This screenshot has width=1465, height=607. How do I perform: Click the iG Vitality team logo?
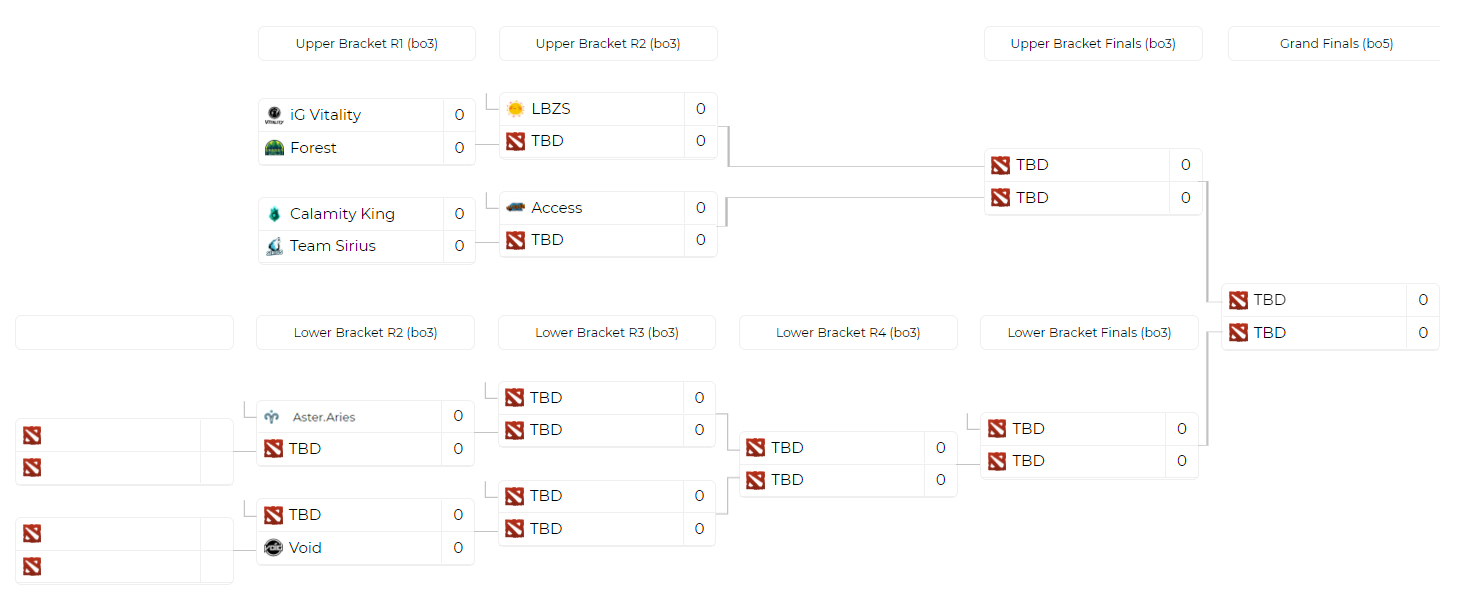(x=274, y=115)
